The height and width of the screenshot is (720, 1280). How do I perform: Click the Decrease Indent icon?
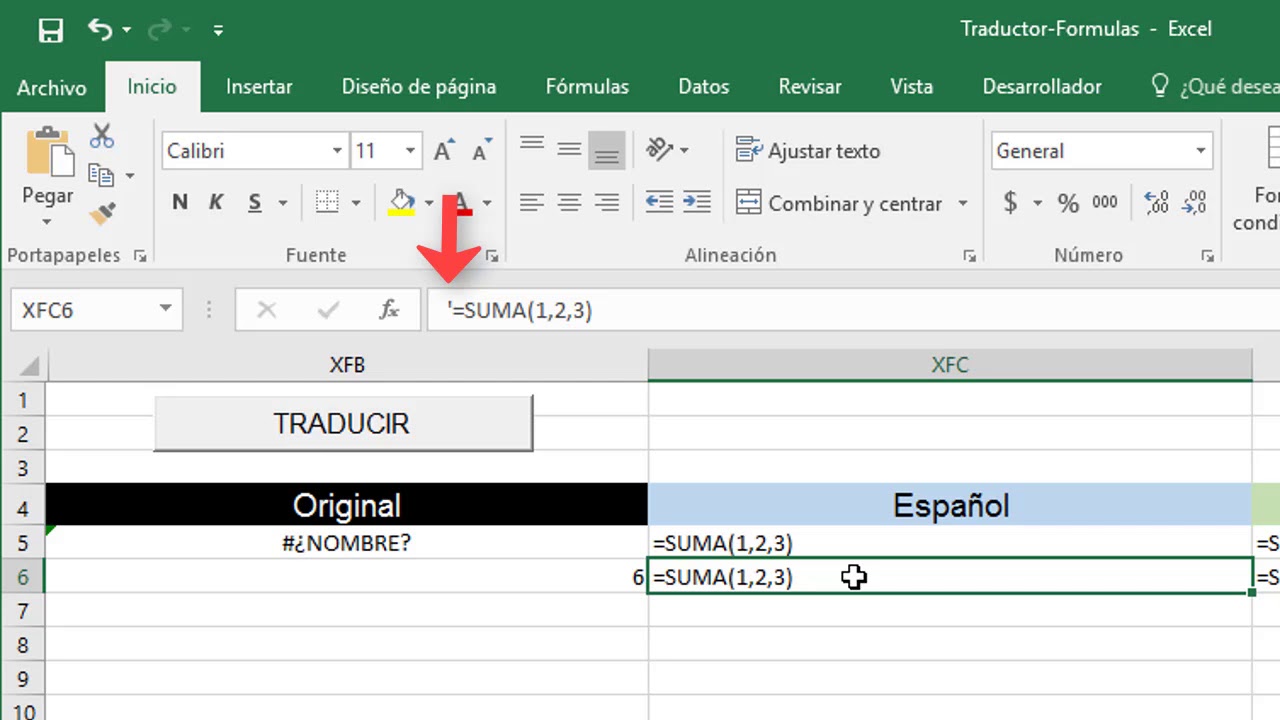pos(660,203)
